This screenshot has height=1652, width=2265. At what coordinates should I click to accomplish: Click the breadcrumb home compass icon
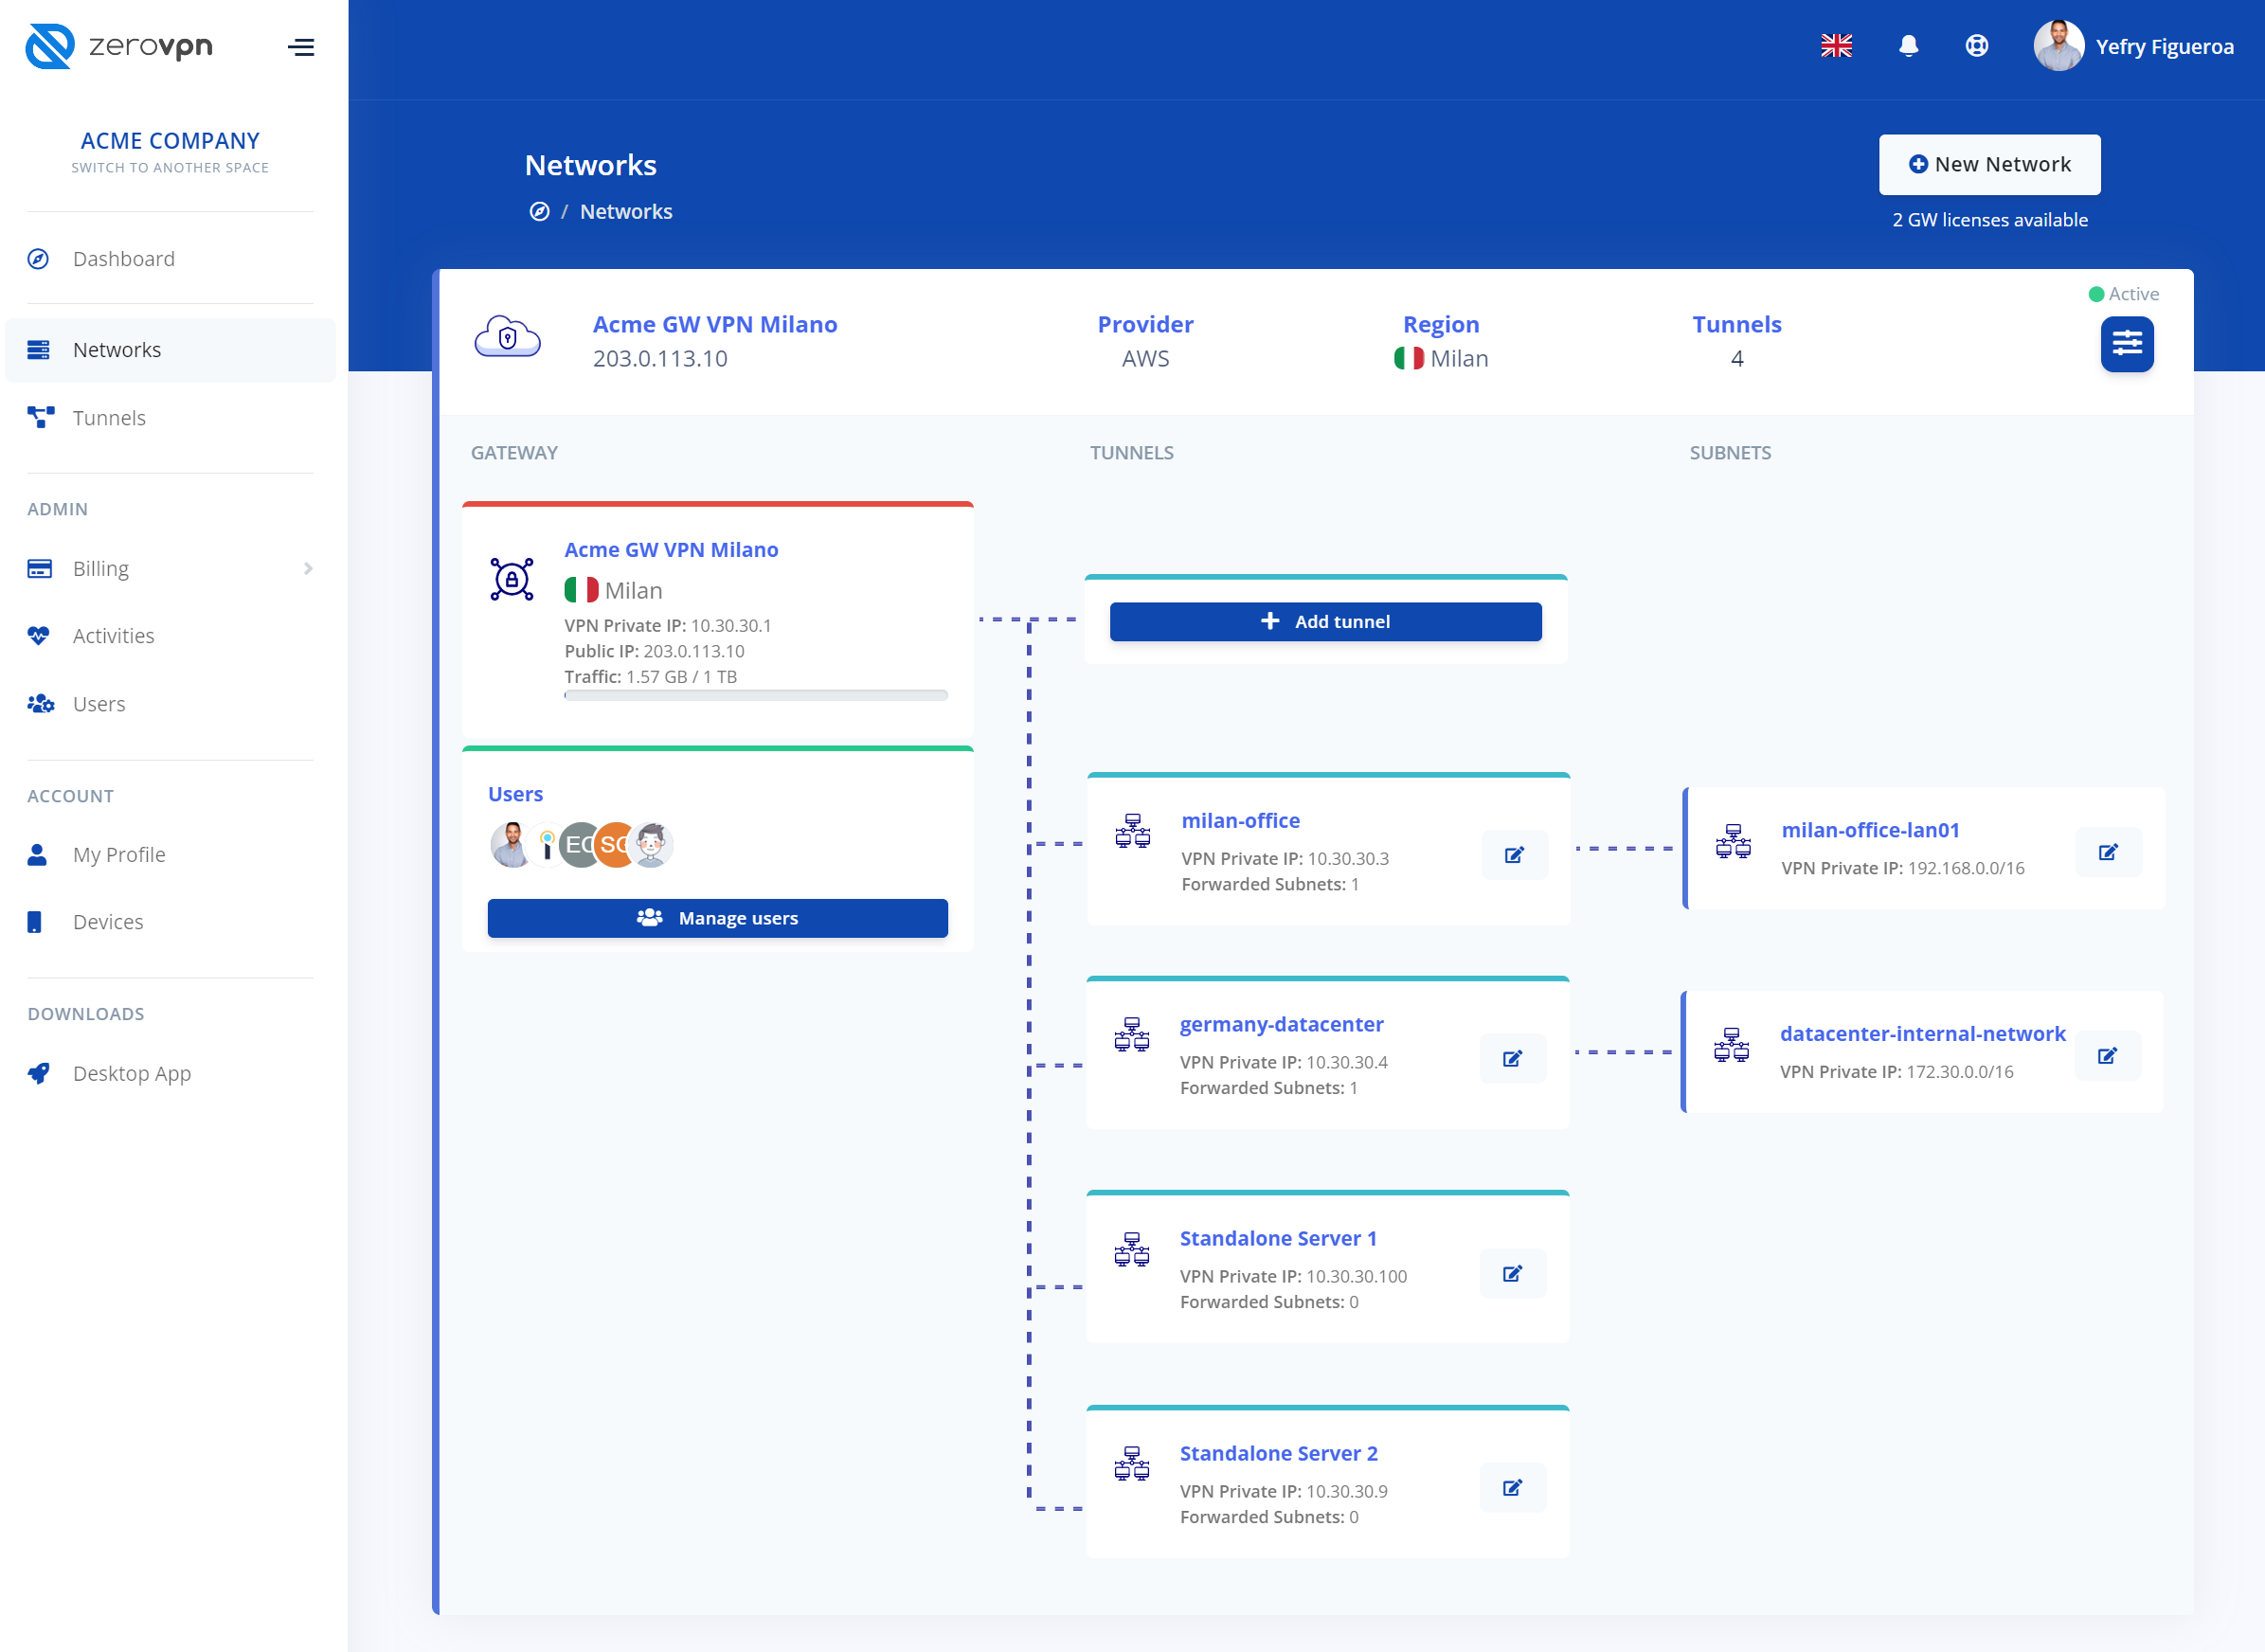click(x=539, y=212)
